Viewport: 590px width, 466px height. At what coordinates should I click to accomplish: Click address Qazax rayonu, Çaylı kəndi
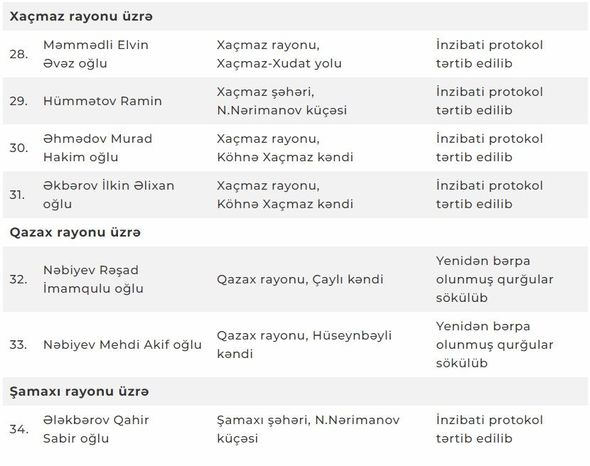coord(300,279)
